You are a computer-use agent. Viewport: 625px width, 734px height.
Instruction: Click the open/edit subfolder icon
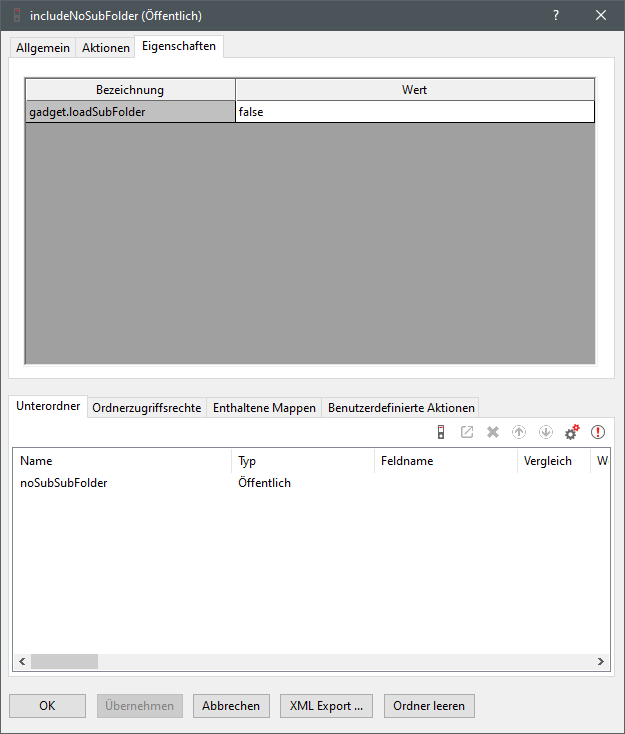[x=467, y=432]
